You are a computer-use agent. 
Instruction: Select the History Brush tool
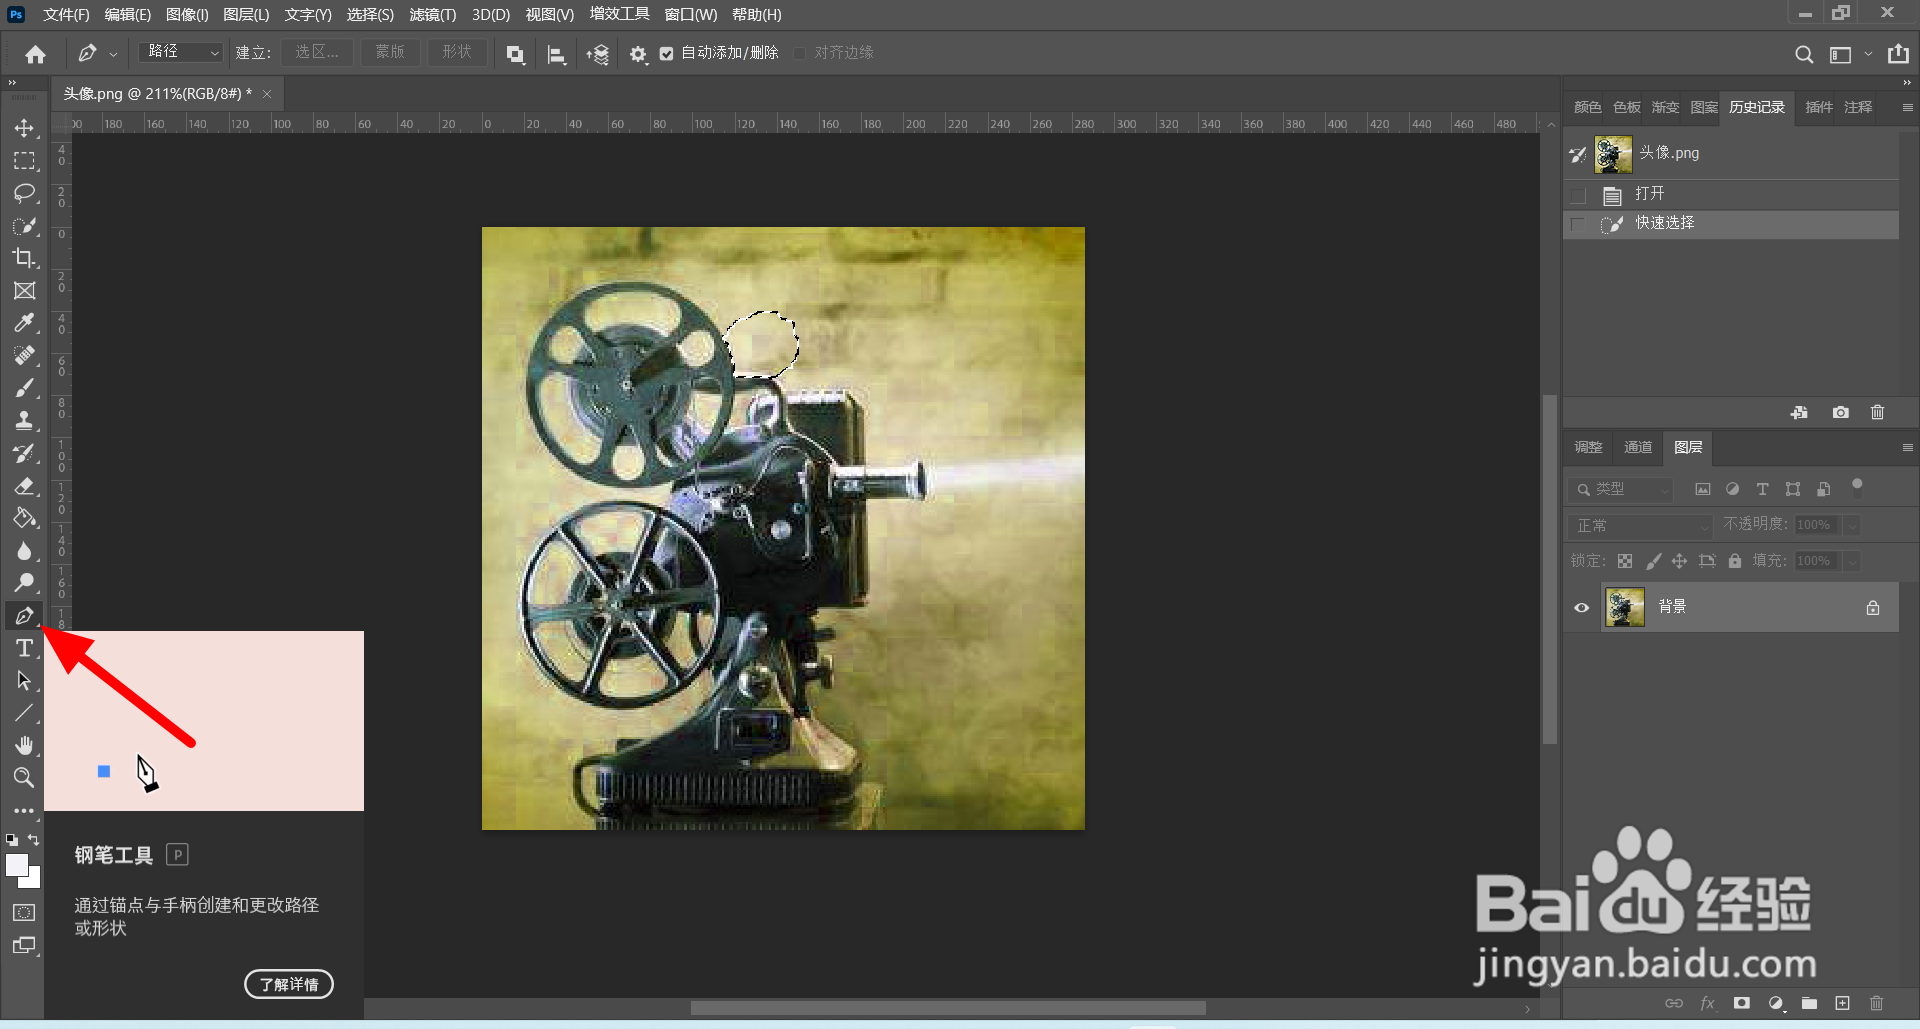[24, 453]
